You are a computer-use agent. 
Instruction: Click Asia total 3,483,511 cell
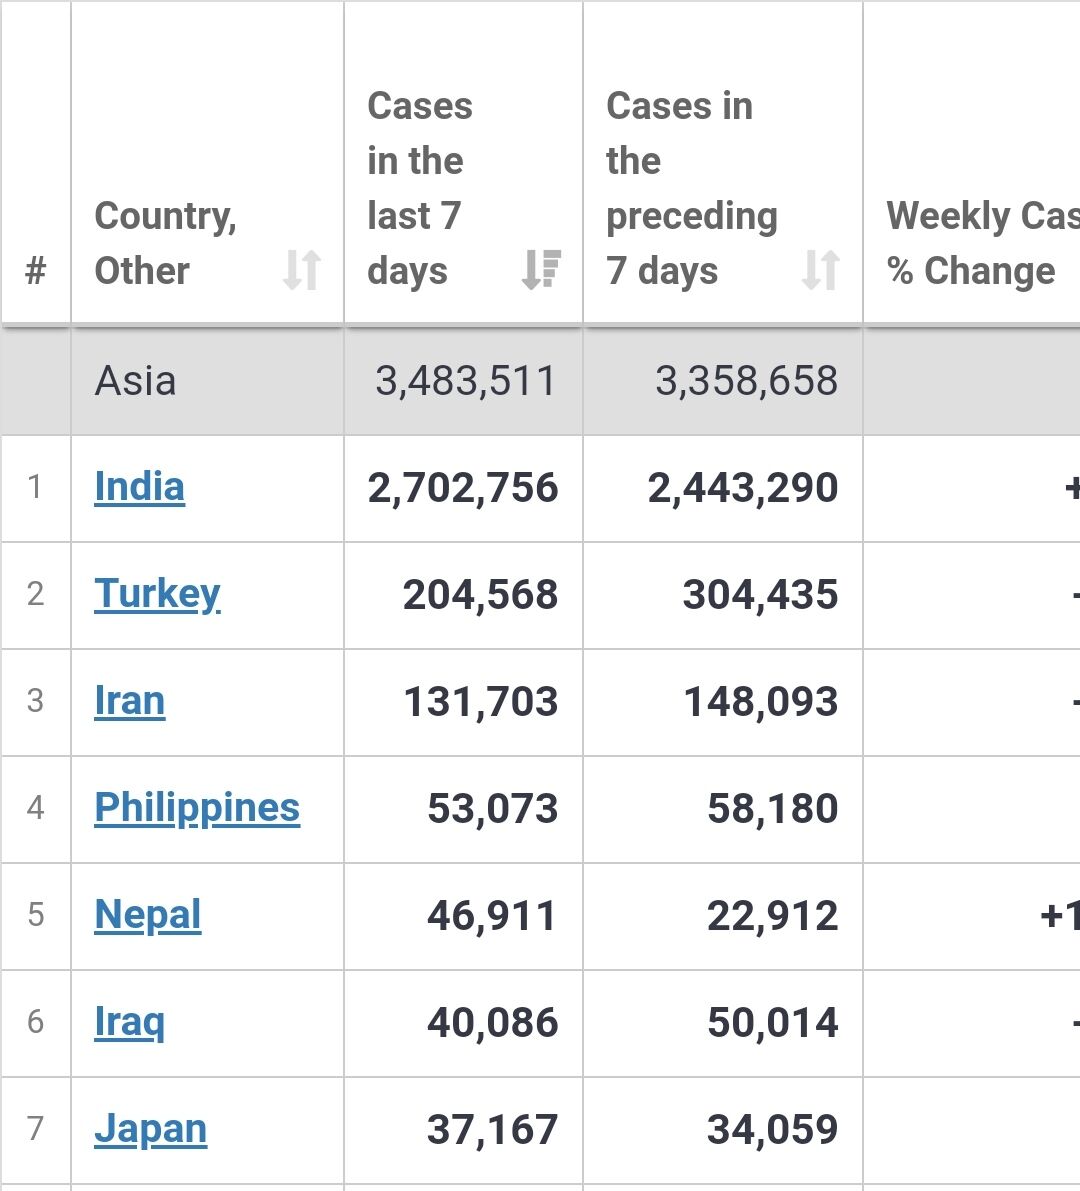tap(465, 381)
